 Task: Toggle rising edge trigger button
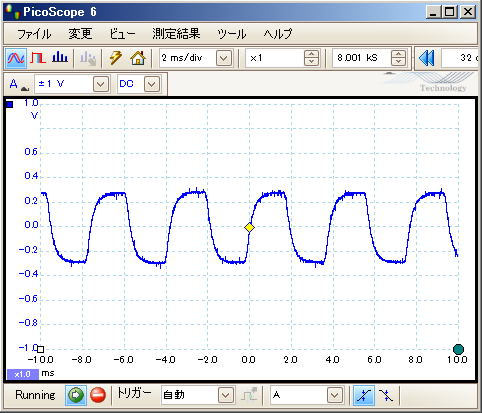pos(364,395)
